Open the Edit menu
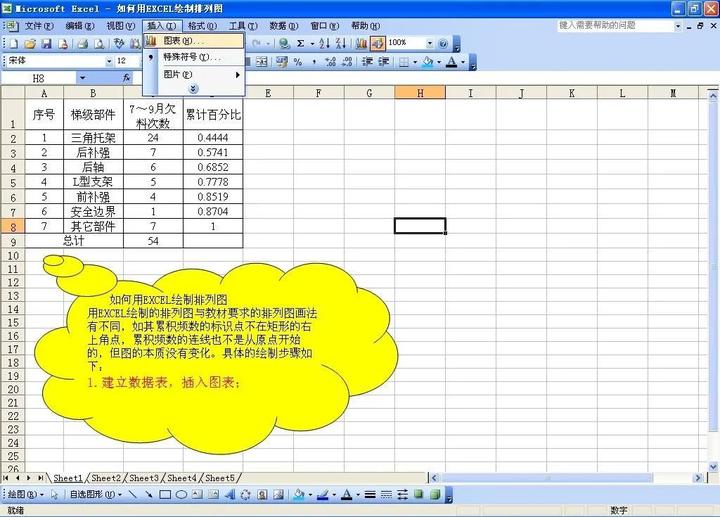The image size is (720, 517). (80, 26)
